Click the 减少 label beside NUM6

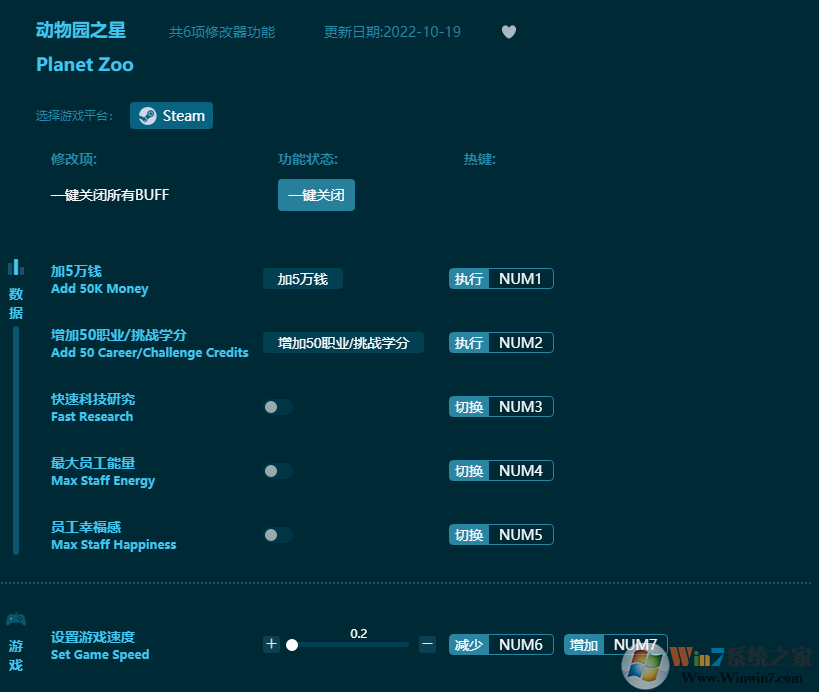pyautogui.click(x=469, y=644)
